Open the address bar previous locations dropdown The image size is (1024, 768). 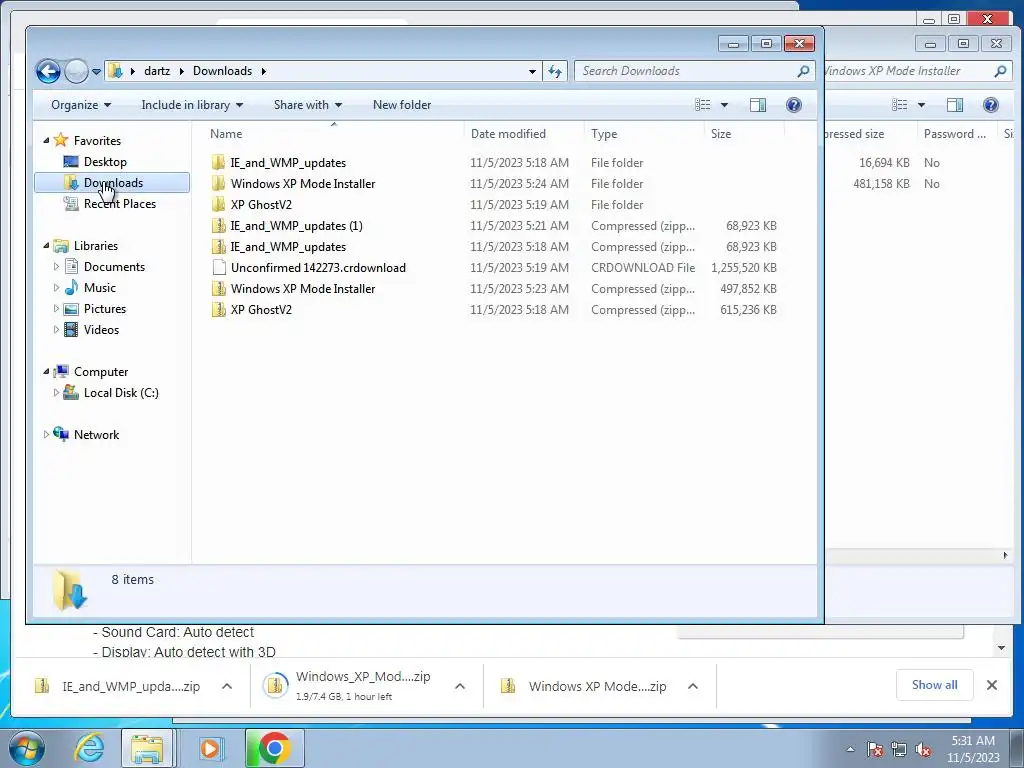532,71
